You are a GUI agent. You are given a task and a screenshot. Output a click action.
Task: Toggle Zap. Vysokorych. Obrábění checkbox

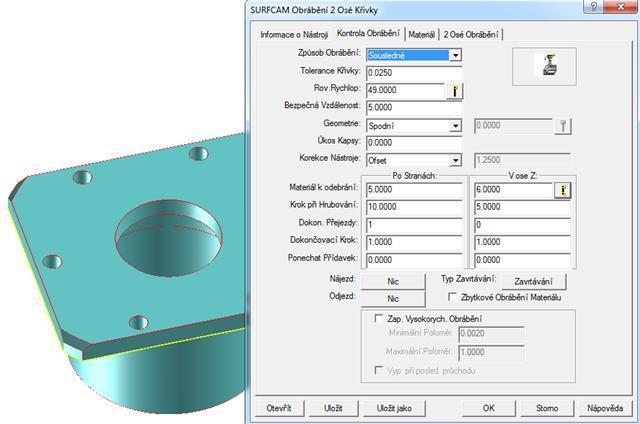click(x=379, y=318)
